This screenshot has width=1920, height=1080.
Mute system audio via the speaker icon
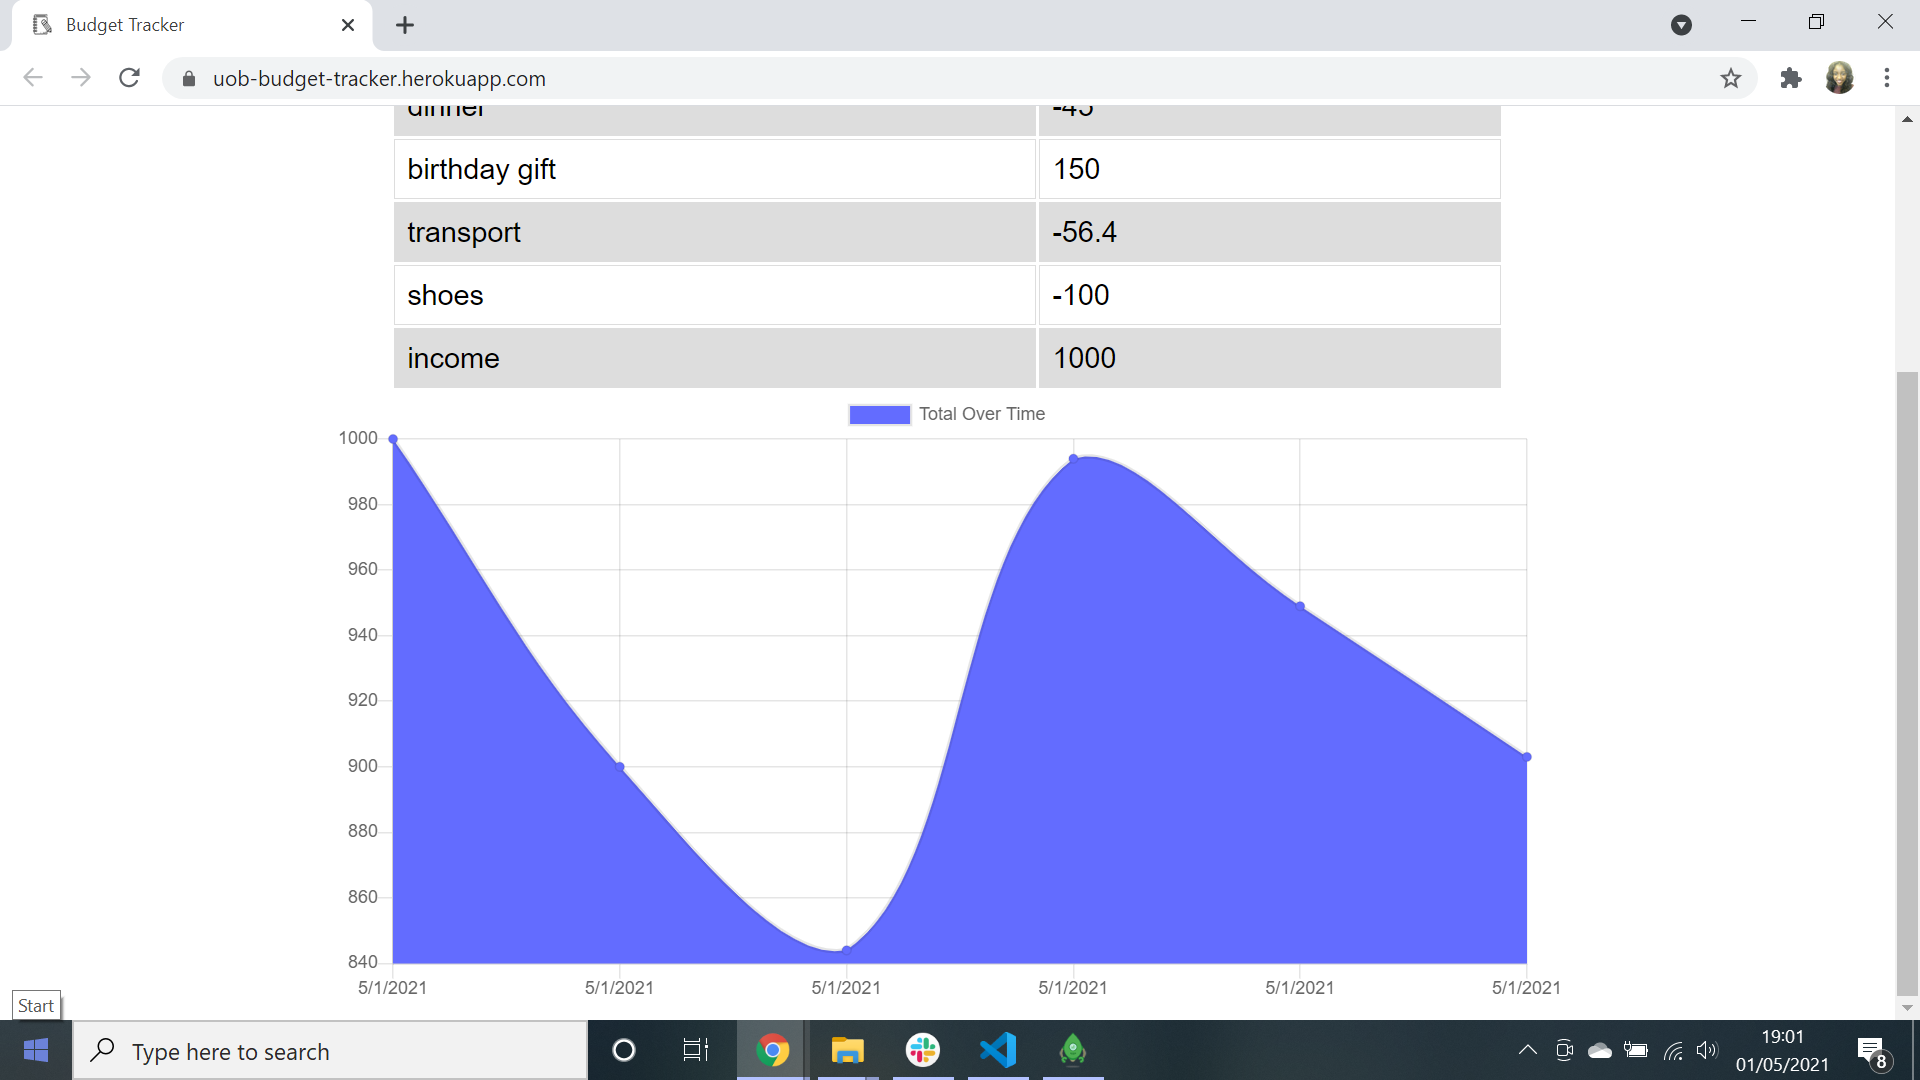tap(1707, 1050)
